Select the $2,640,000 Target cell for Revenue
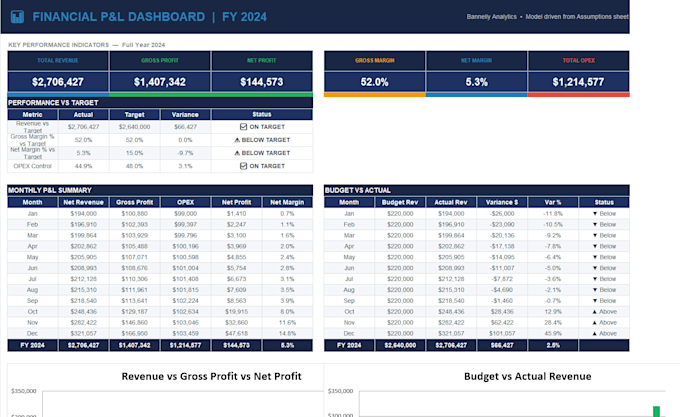The width and height of the screenshot is (680, 417). coord(134,127)
